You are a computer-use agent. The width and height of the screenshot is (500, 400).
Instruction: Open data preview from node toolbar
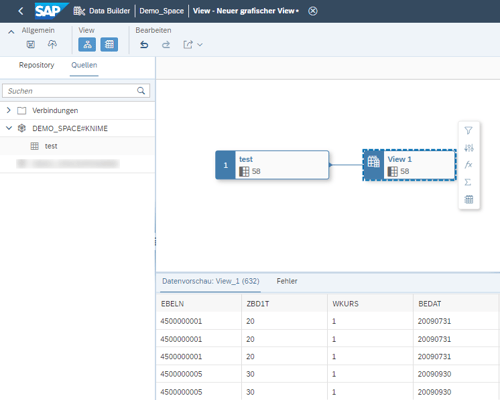469,200
